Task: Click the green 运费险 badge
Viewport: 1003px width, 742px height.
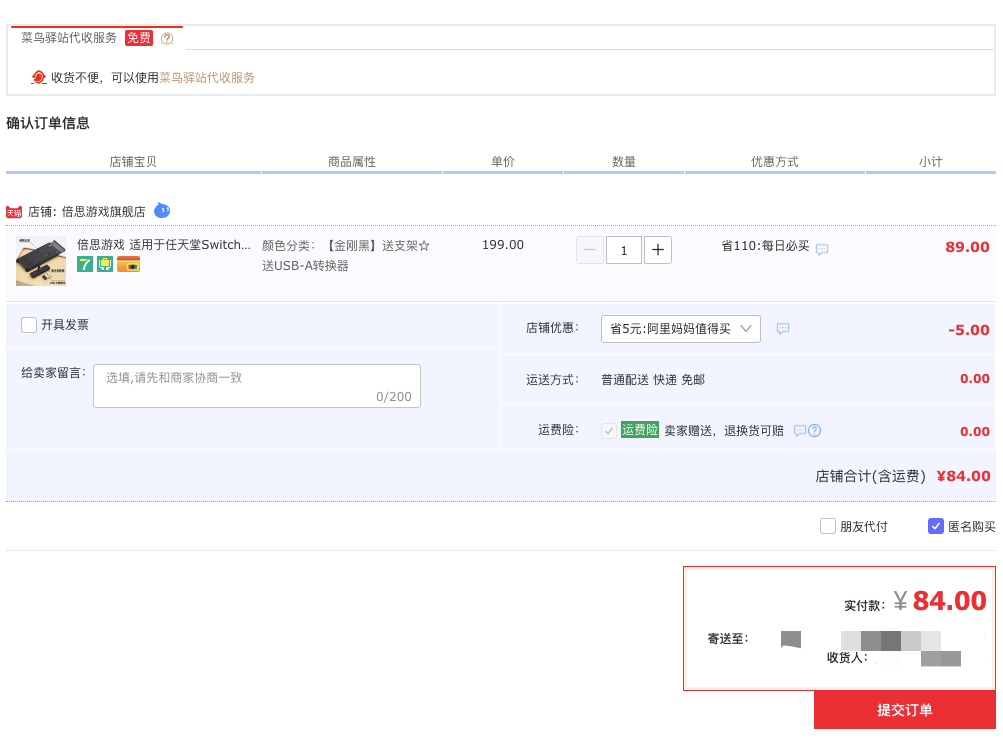Action: [x=640, y=430]
